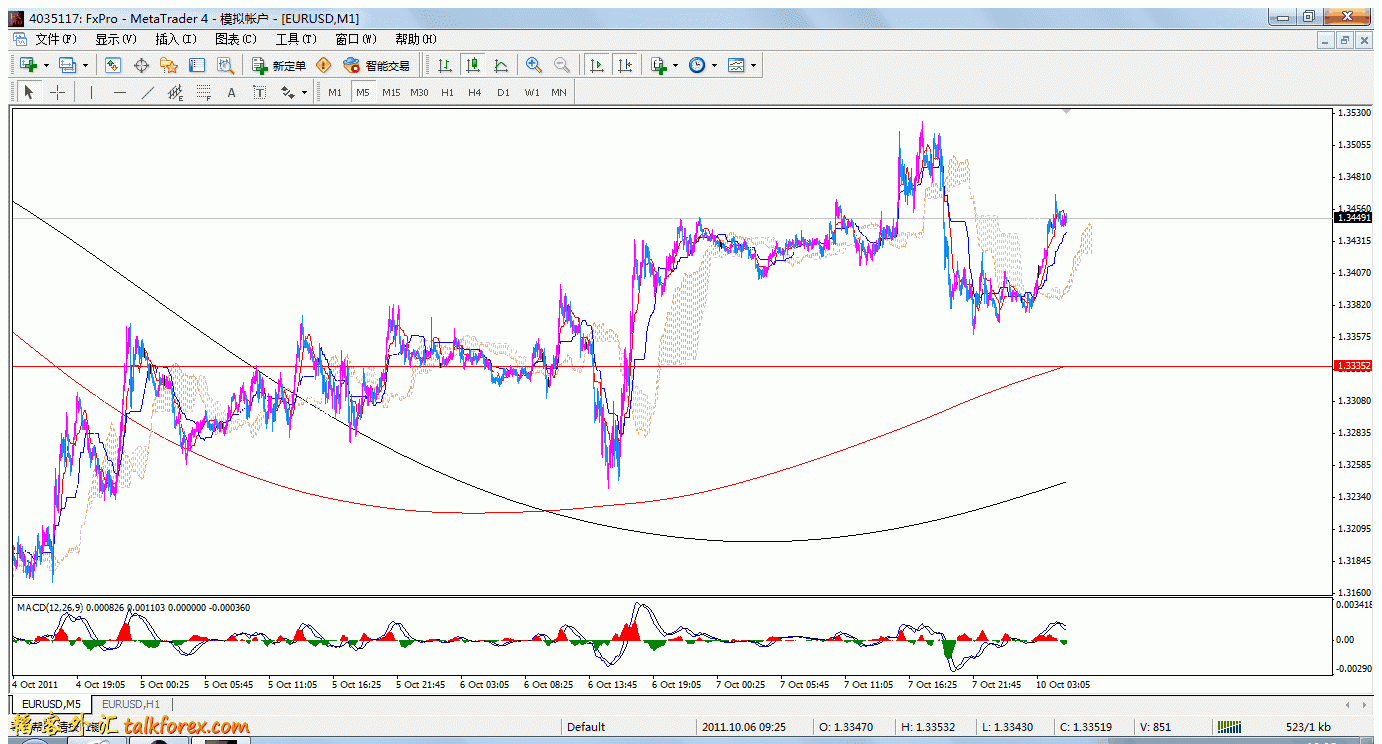The width and height of the screenshot is (1382, 744).
Task: Open the Strategy Tester icon
Action: pyautogui.click(x=226, y=65)
